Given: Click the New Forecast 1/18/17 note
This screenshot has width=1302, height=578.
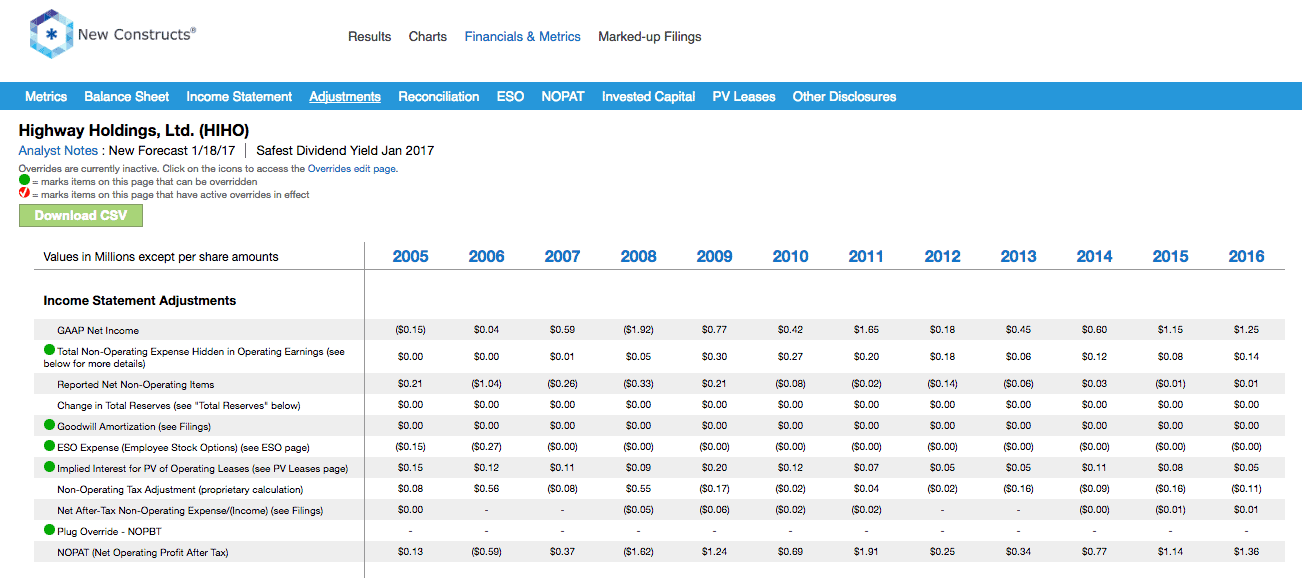Looking at the screenshot, I should click(172, 151).
